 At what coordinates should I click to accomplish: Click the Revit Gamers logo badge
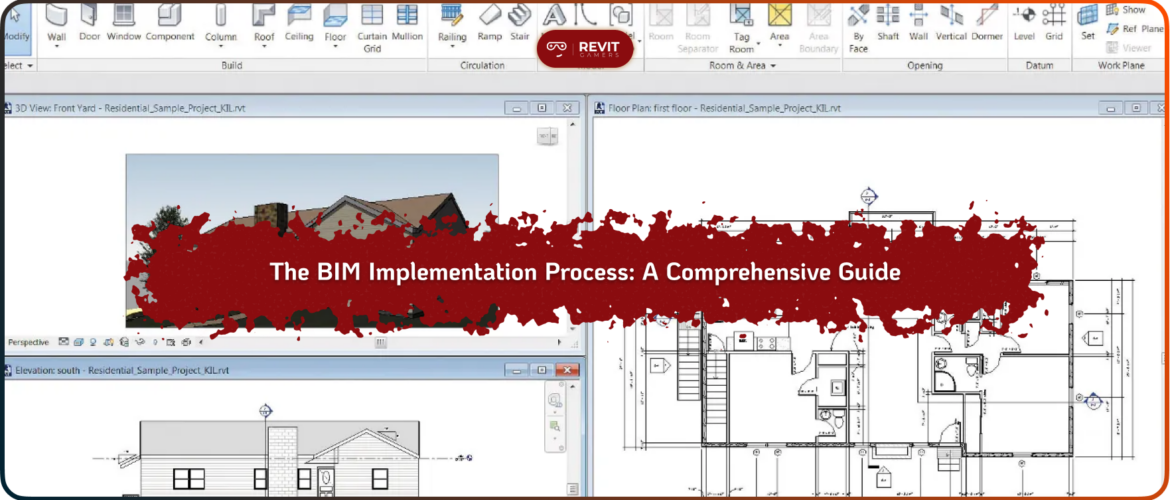click(x=585, y=49)
